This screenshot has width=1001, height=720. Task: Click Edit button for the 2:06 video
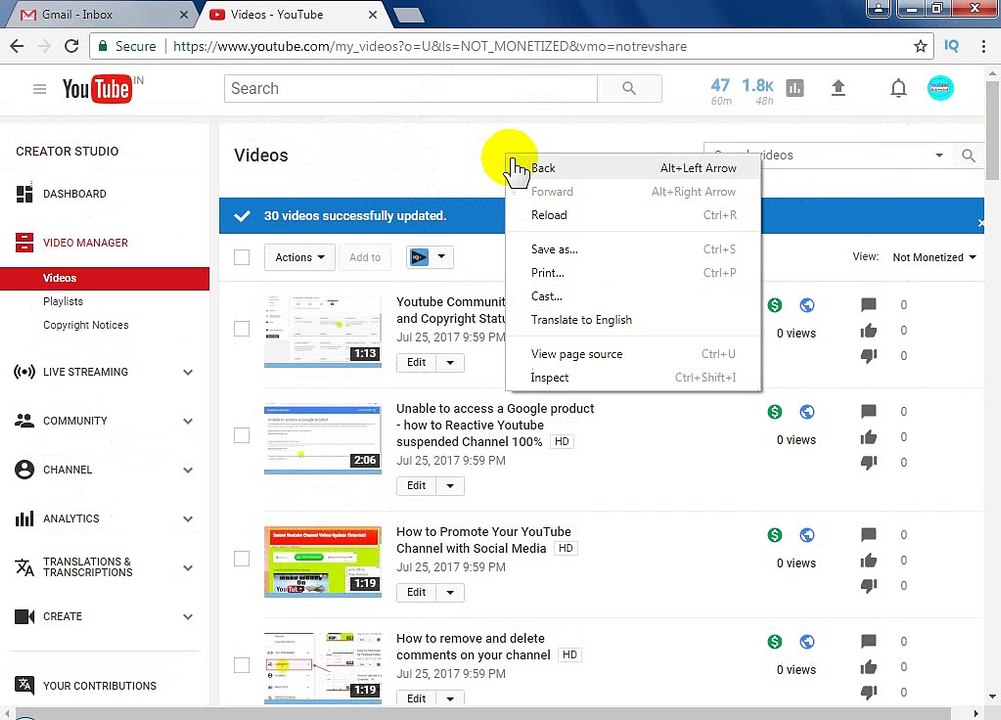416,486
